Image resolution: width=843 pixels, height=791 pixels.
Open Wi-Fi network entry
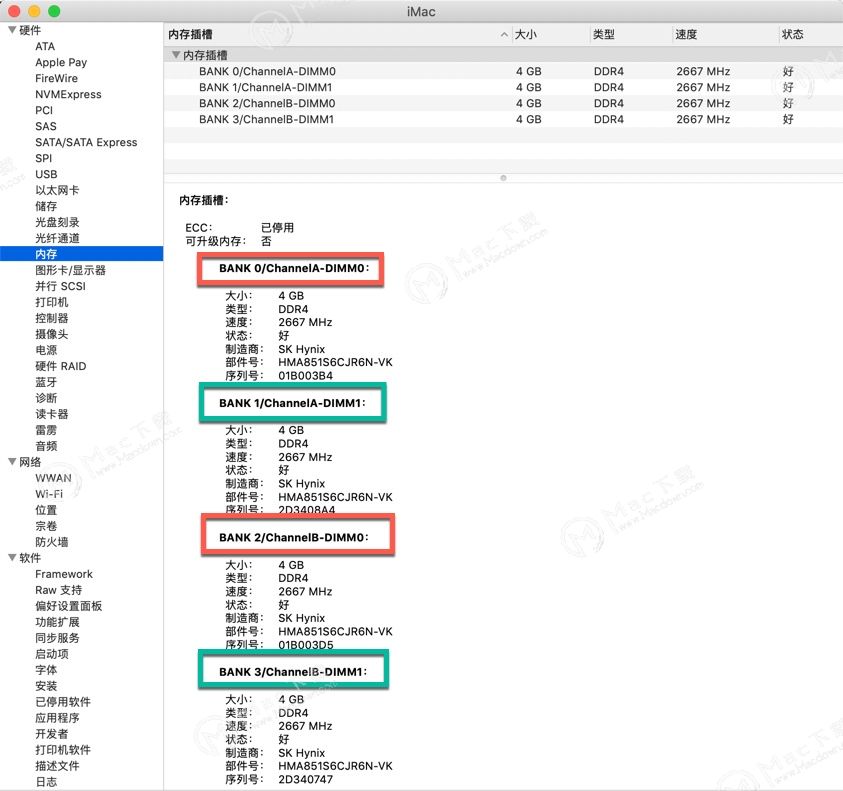point(49,494)
